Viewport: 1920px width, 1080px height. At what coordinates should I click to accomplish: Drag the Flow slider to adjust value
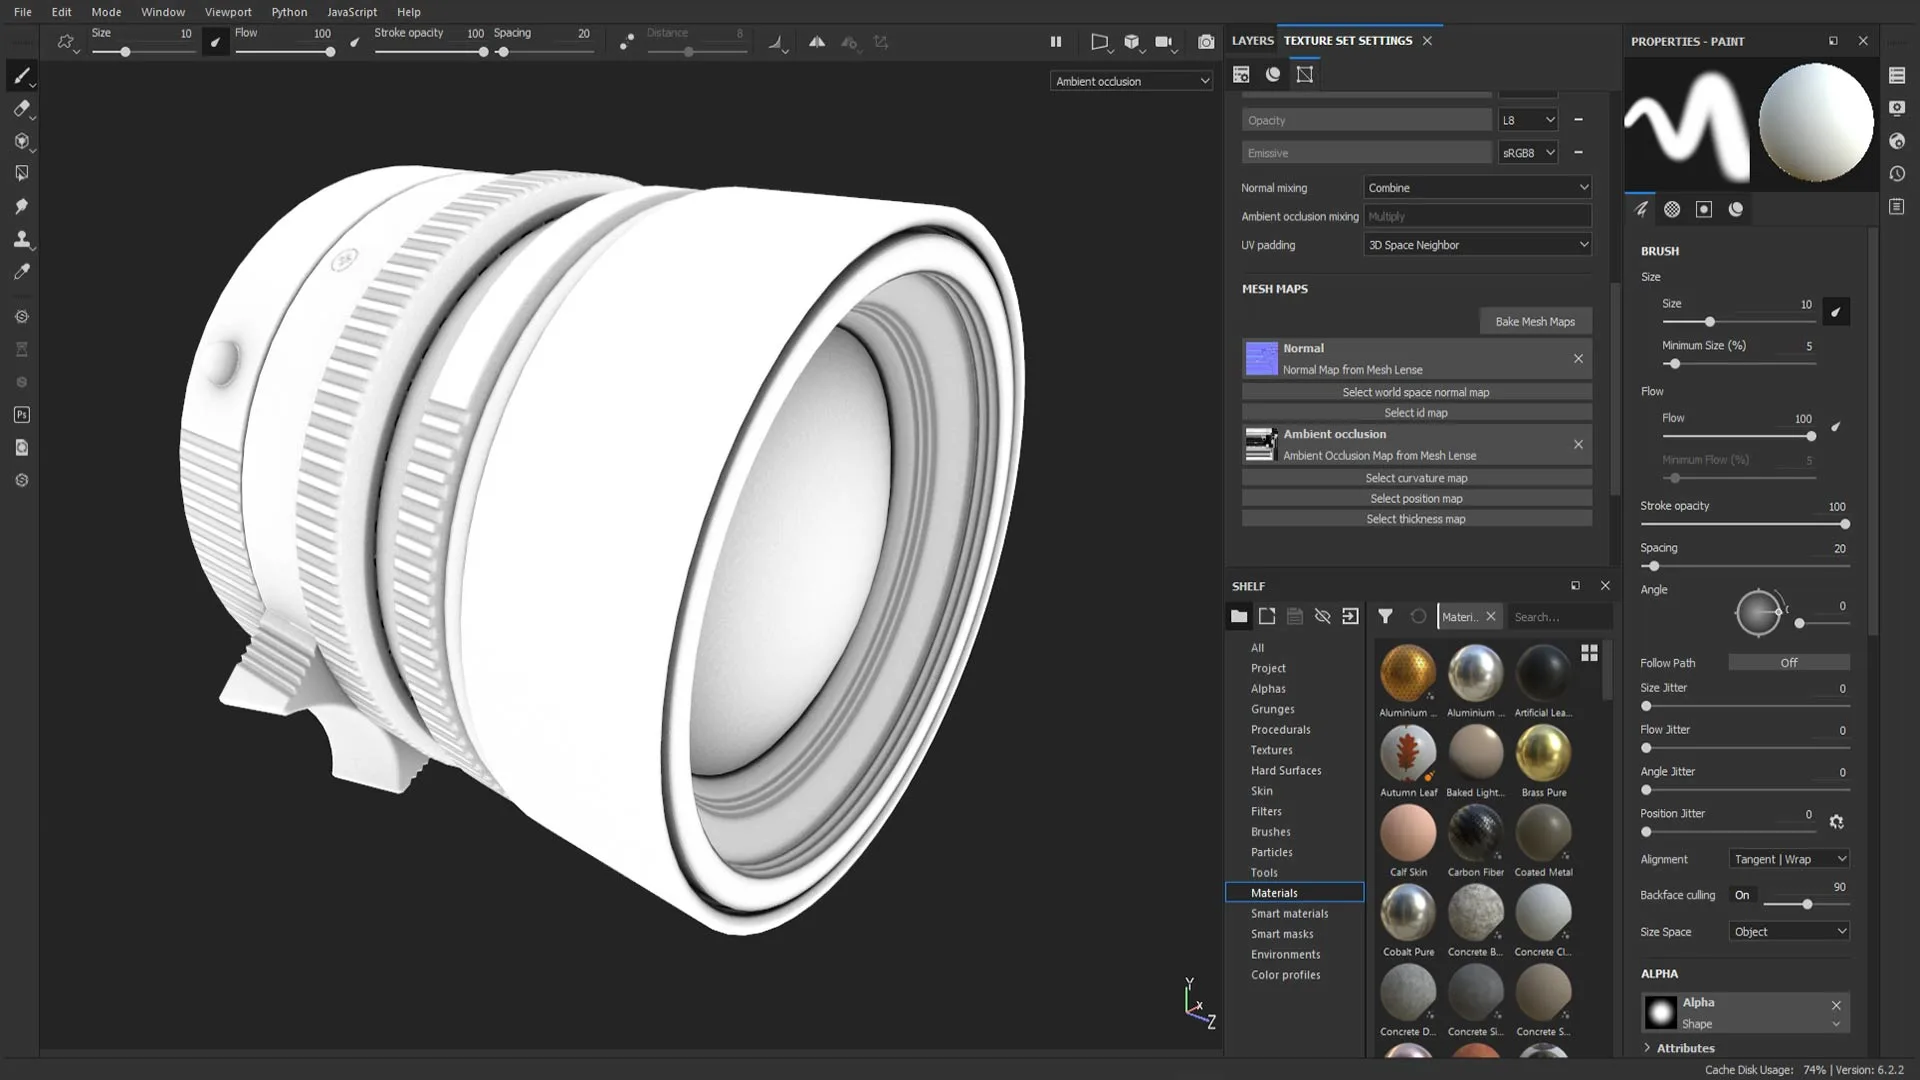point(1809,438)
